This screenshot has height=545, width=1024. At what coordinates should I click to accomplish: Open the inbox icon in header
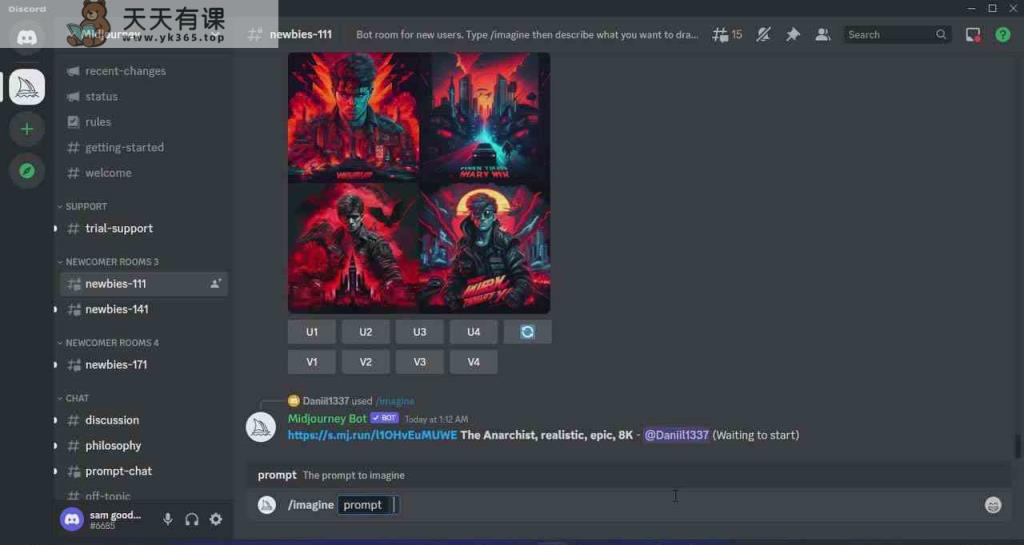[973, 35]
